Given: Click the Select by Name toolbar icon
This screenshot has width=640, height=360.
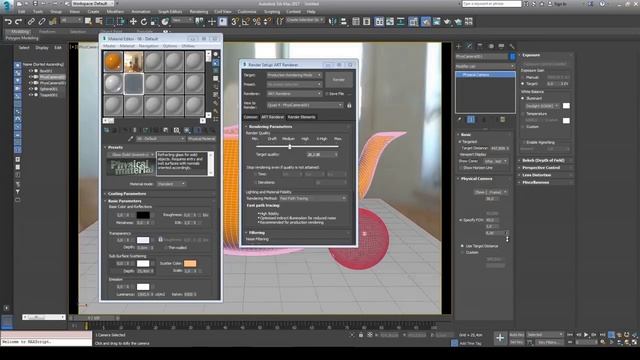Looking at the screenshot, I should (x=99, y=22).
